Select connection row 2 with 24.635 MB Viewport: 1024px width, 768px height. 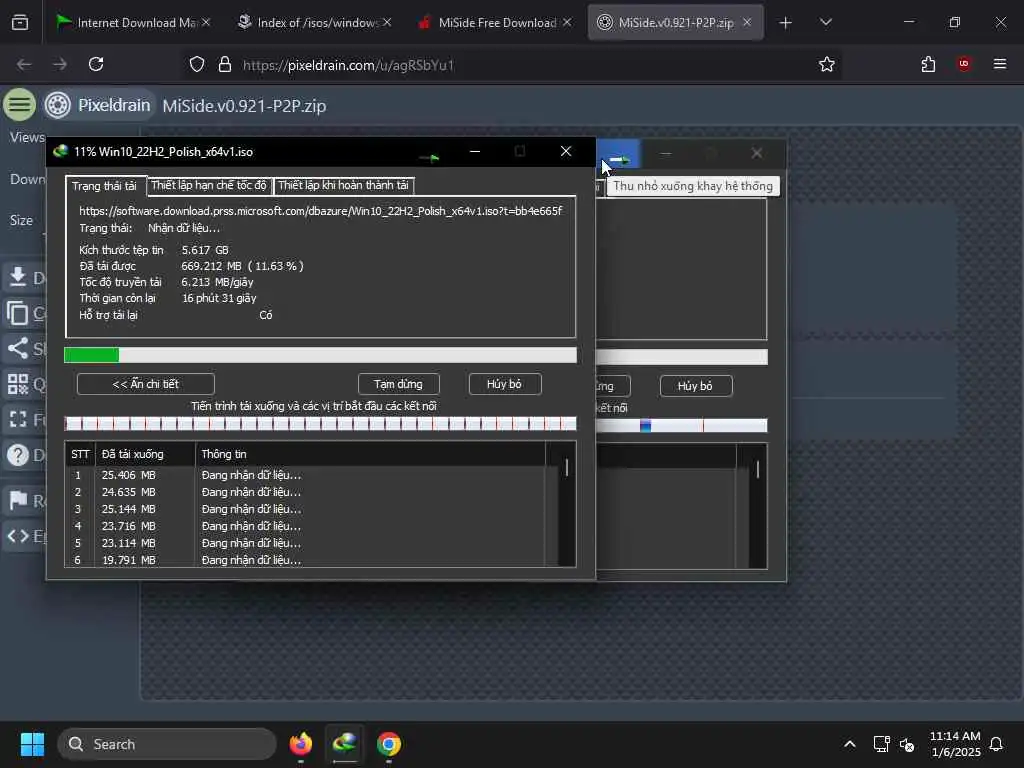(305, 492)
